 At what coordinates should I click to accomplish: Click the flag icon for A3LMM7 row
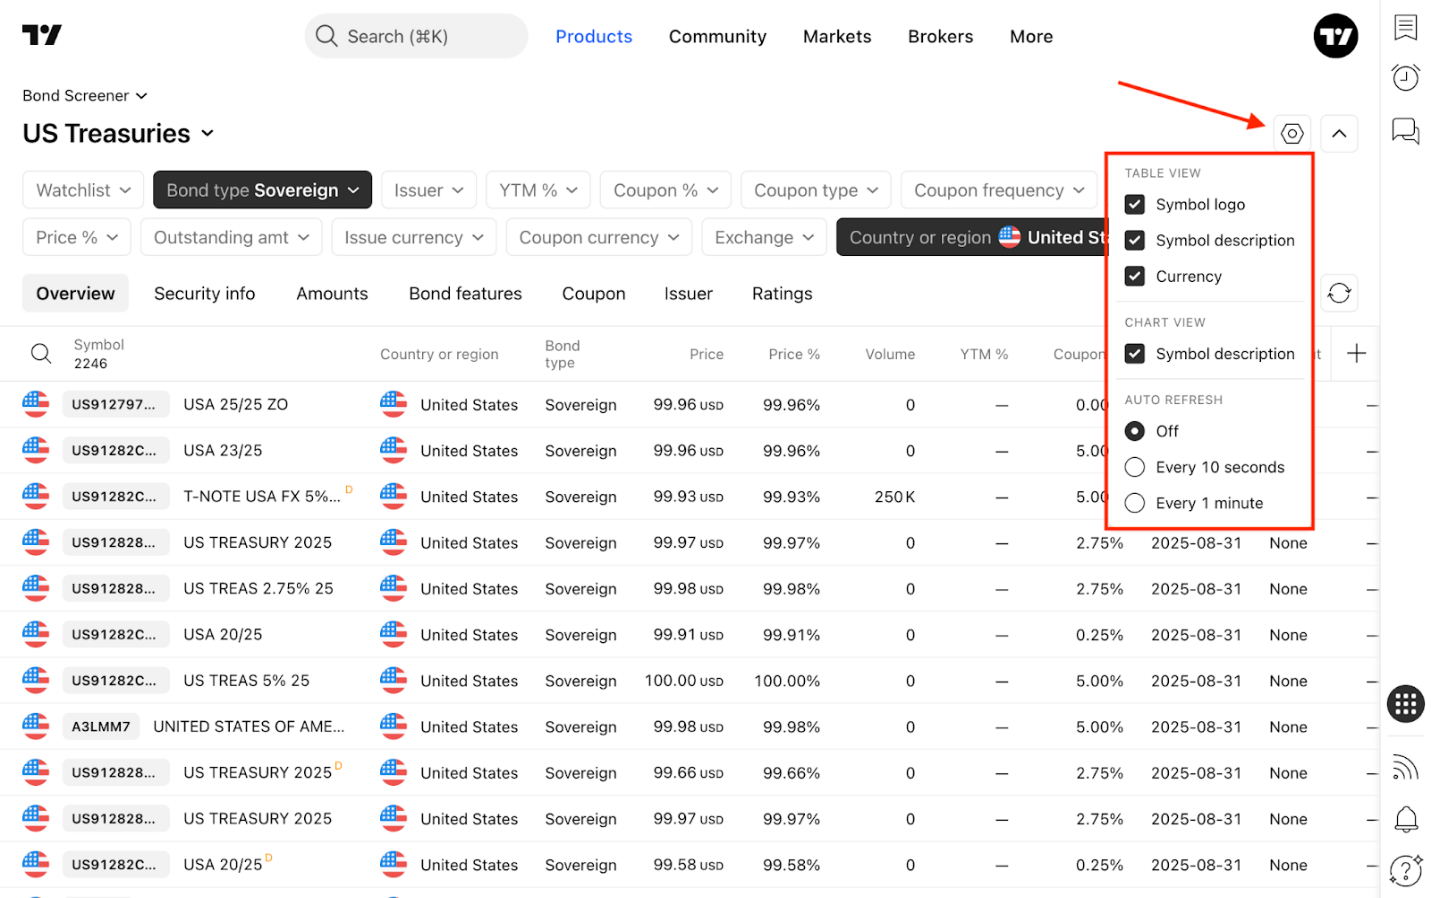(36, 726)
